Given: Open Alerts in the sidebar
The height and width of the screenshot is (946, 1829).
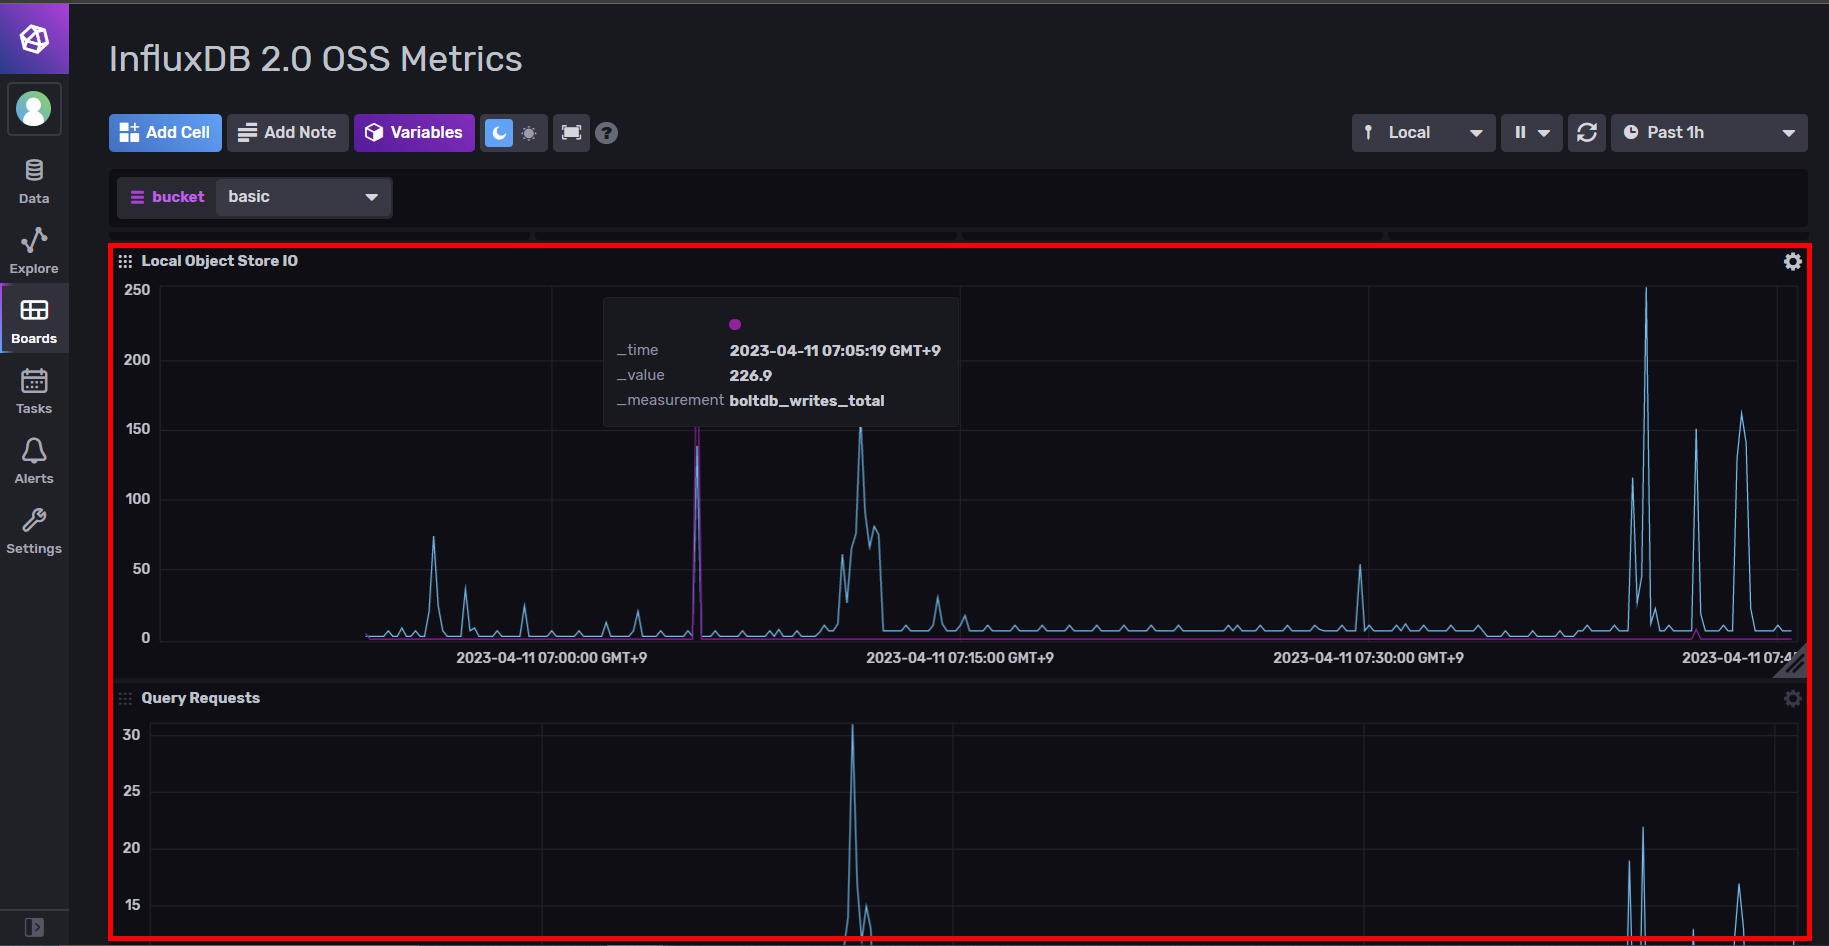Looking at the screenshot, I should pyautogui.click(x=34, y=461).
